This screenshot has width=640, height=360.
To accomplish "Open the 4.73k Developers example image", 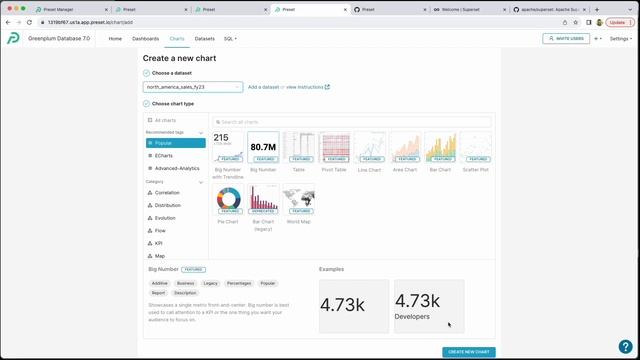I will click(x=429, y=306).
